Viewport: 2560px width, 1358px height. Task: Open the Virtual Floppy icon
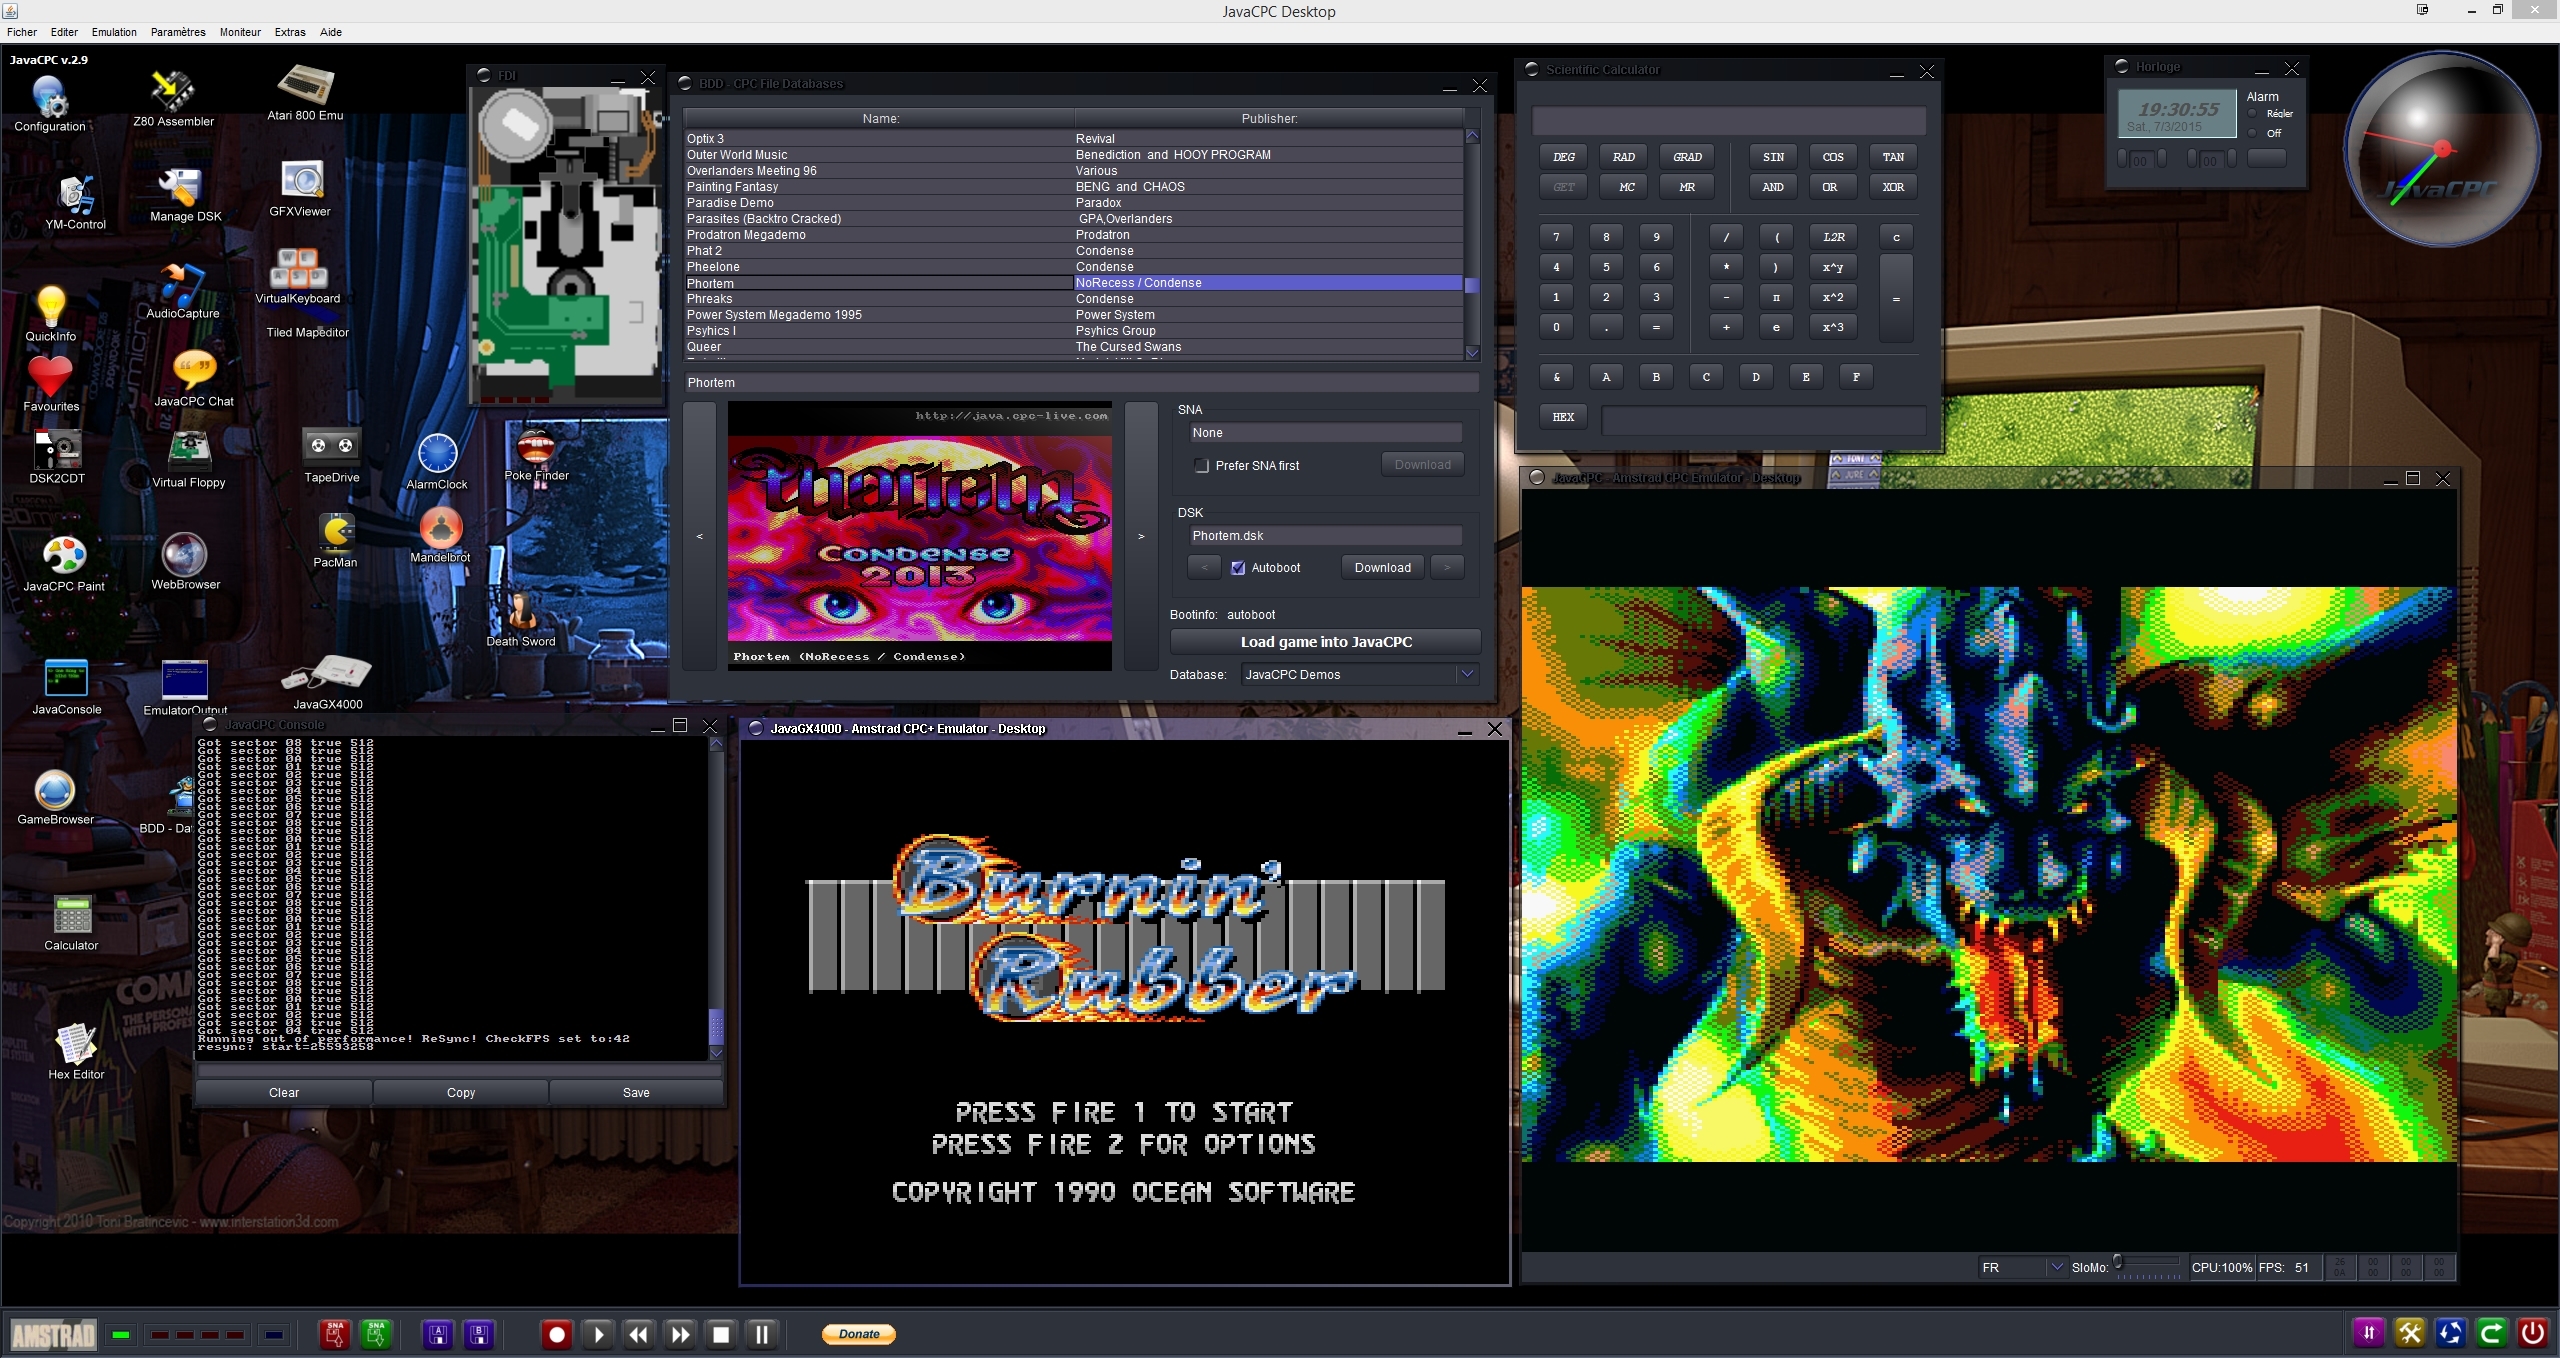189,459
